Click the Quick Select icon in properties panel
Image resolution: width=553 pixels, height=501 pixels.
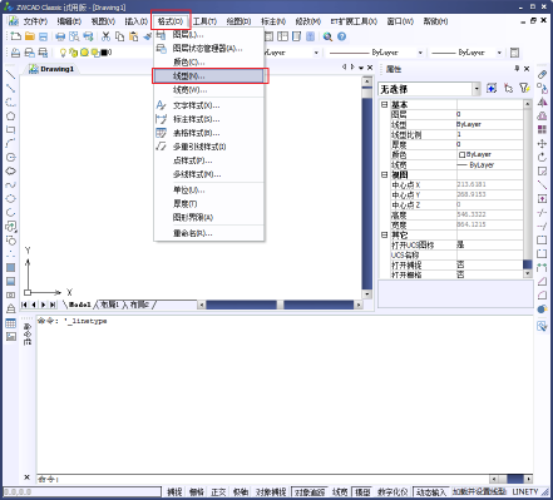[524, 88]
